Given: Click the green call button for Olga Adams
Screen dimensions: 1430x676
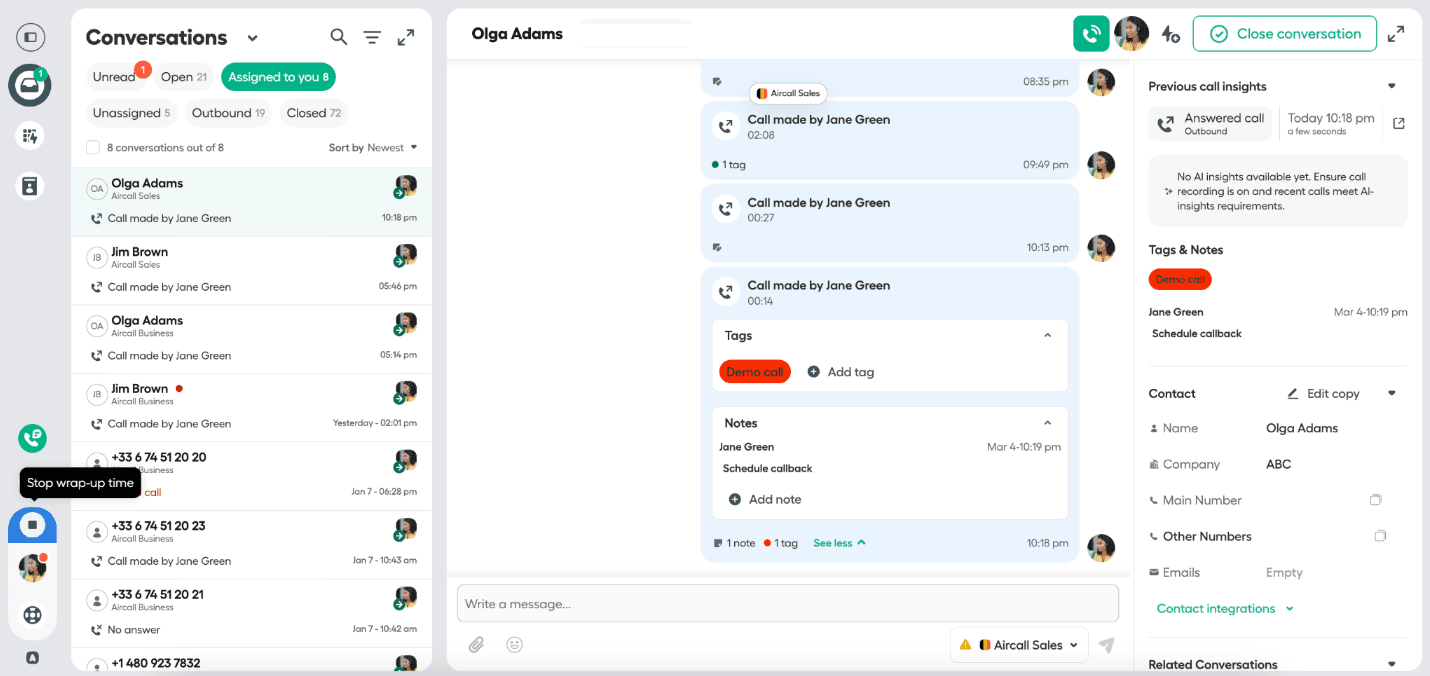Looking at the screenshot, I should [x=1091, y=33].
